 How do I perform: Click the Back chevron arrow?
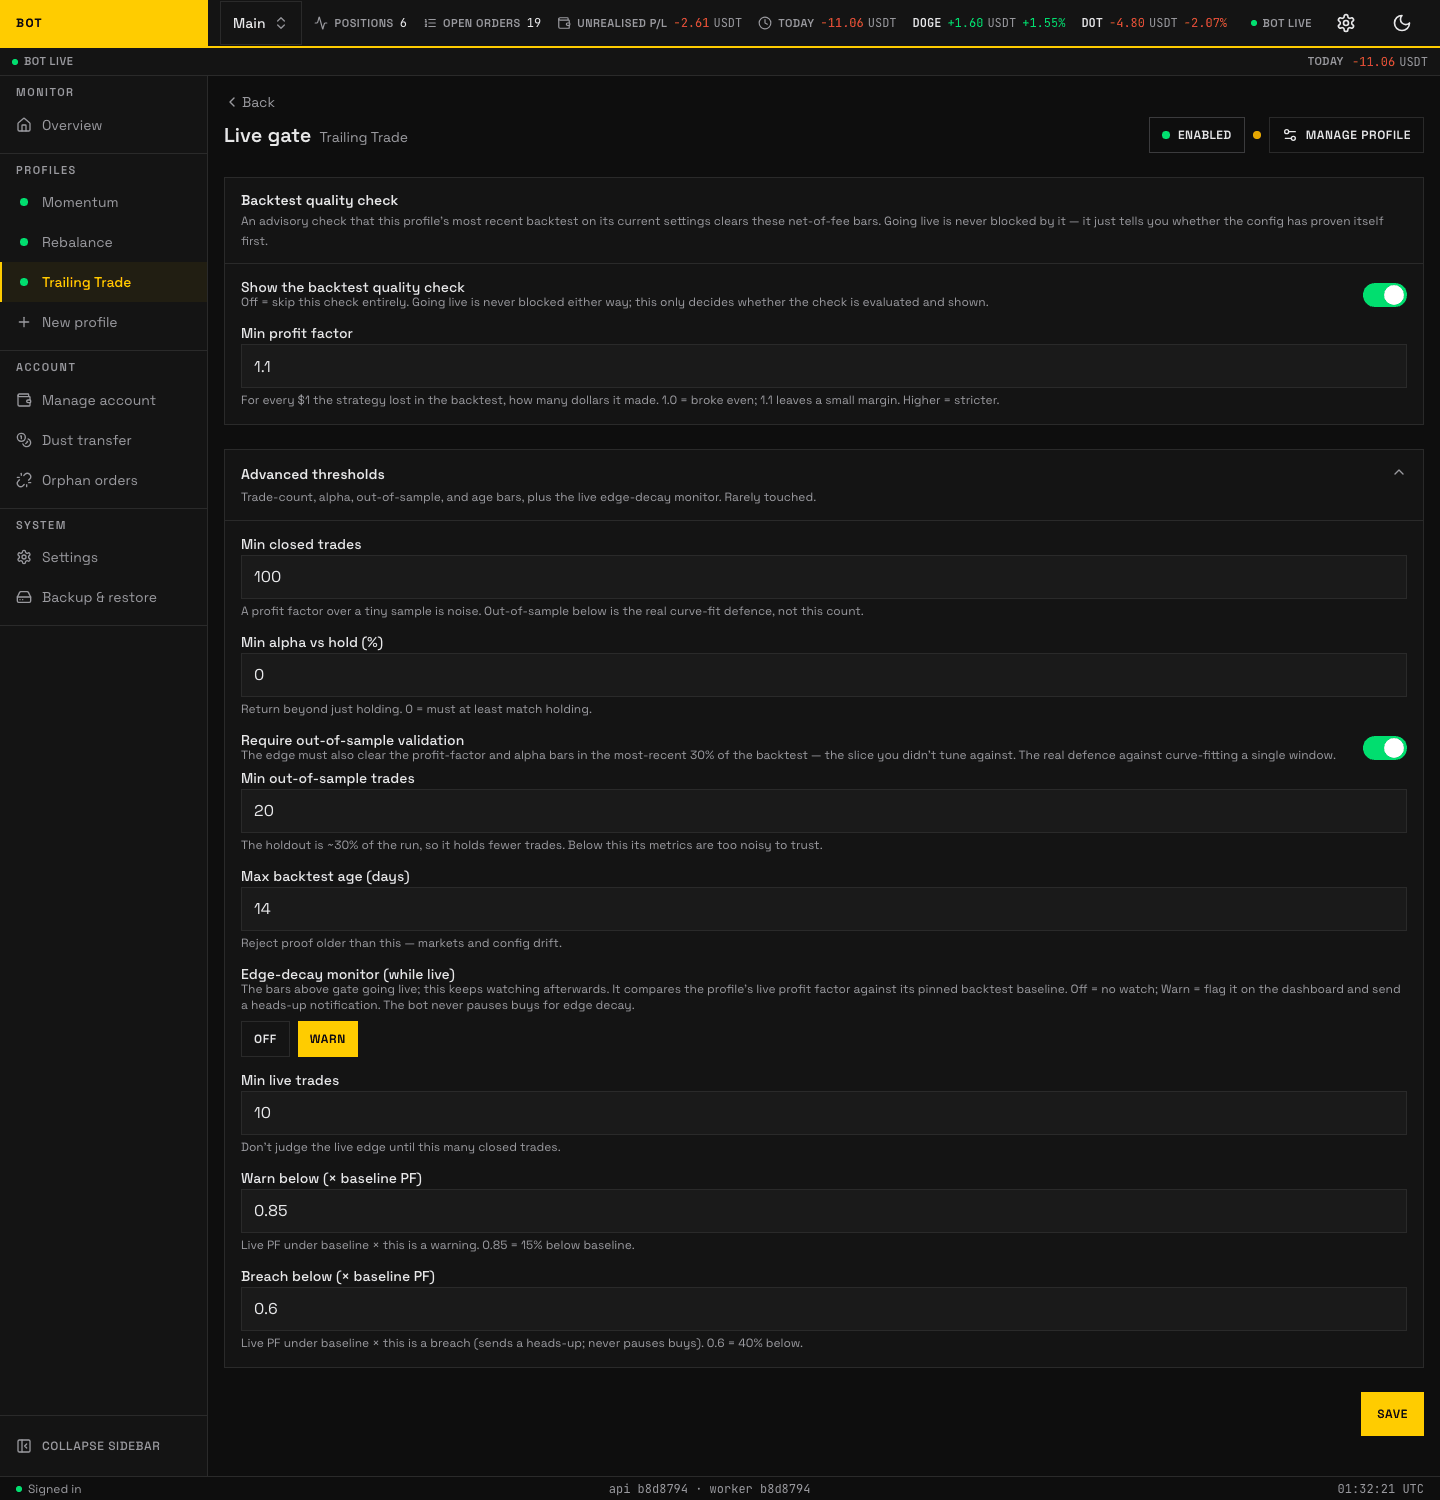232,102
